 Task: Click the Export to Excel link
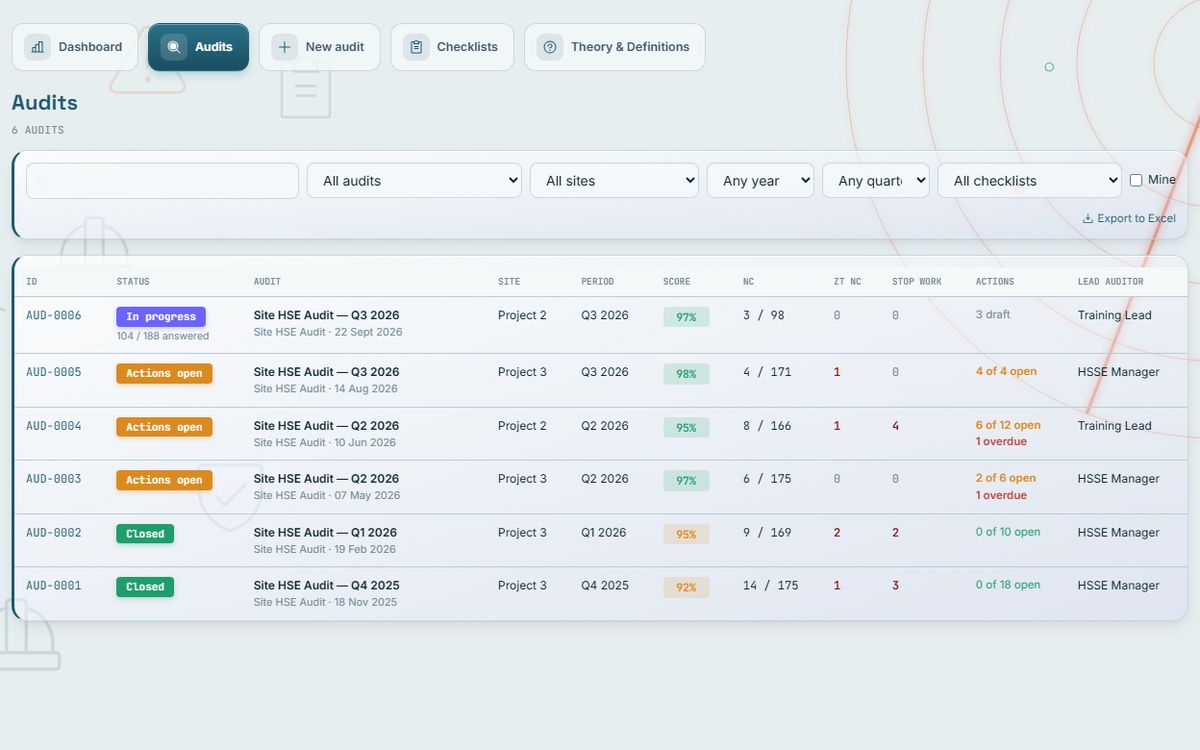tap(1129, 218)
